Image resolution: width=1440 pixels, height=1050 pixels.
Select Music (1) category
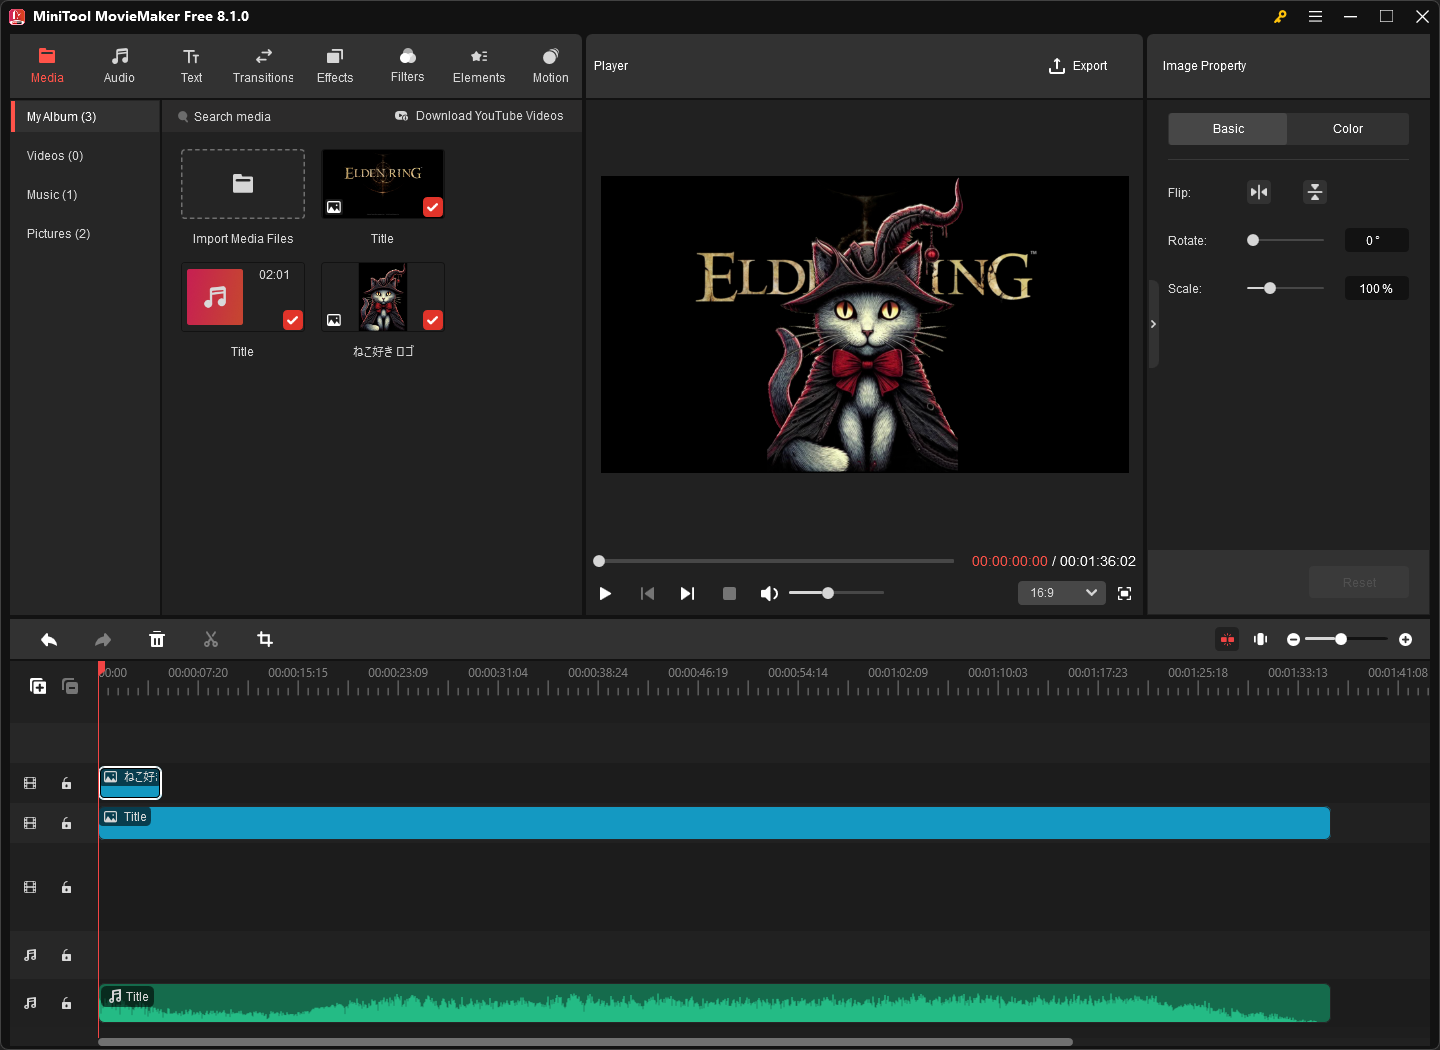[86, 195]
